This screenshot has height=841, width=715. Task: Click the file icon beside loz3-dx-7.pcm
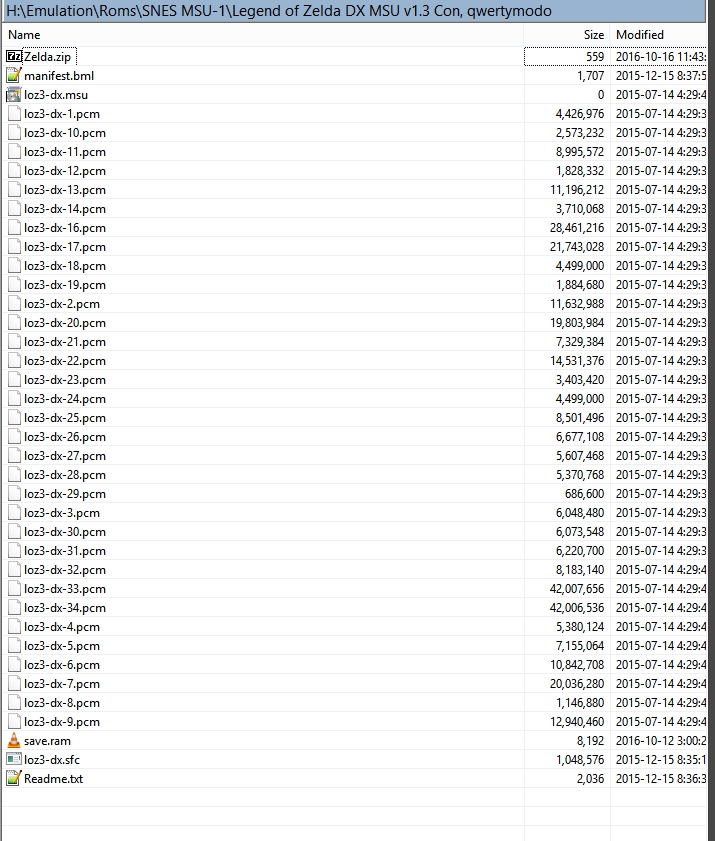(14, 684)
